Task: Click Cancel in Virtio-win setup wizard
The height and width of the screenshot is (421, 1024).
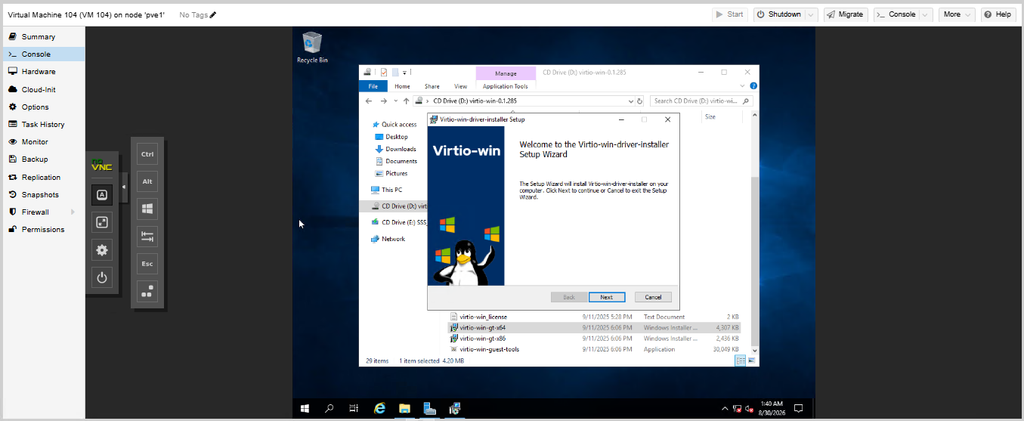Action: point(653,297)
